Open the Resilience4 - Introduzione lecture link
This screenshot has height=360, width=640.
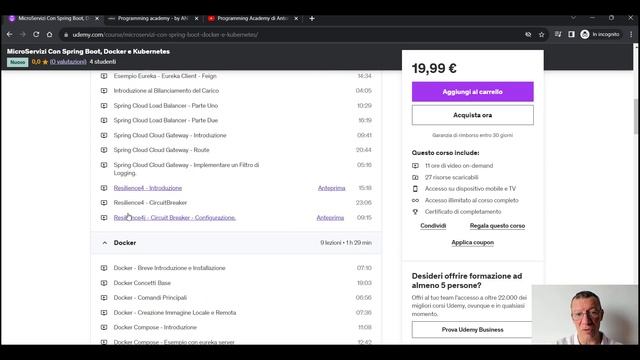click(x=148, y=188)
